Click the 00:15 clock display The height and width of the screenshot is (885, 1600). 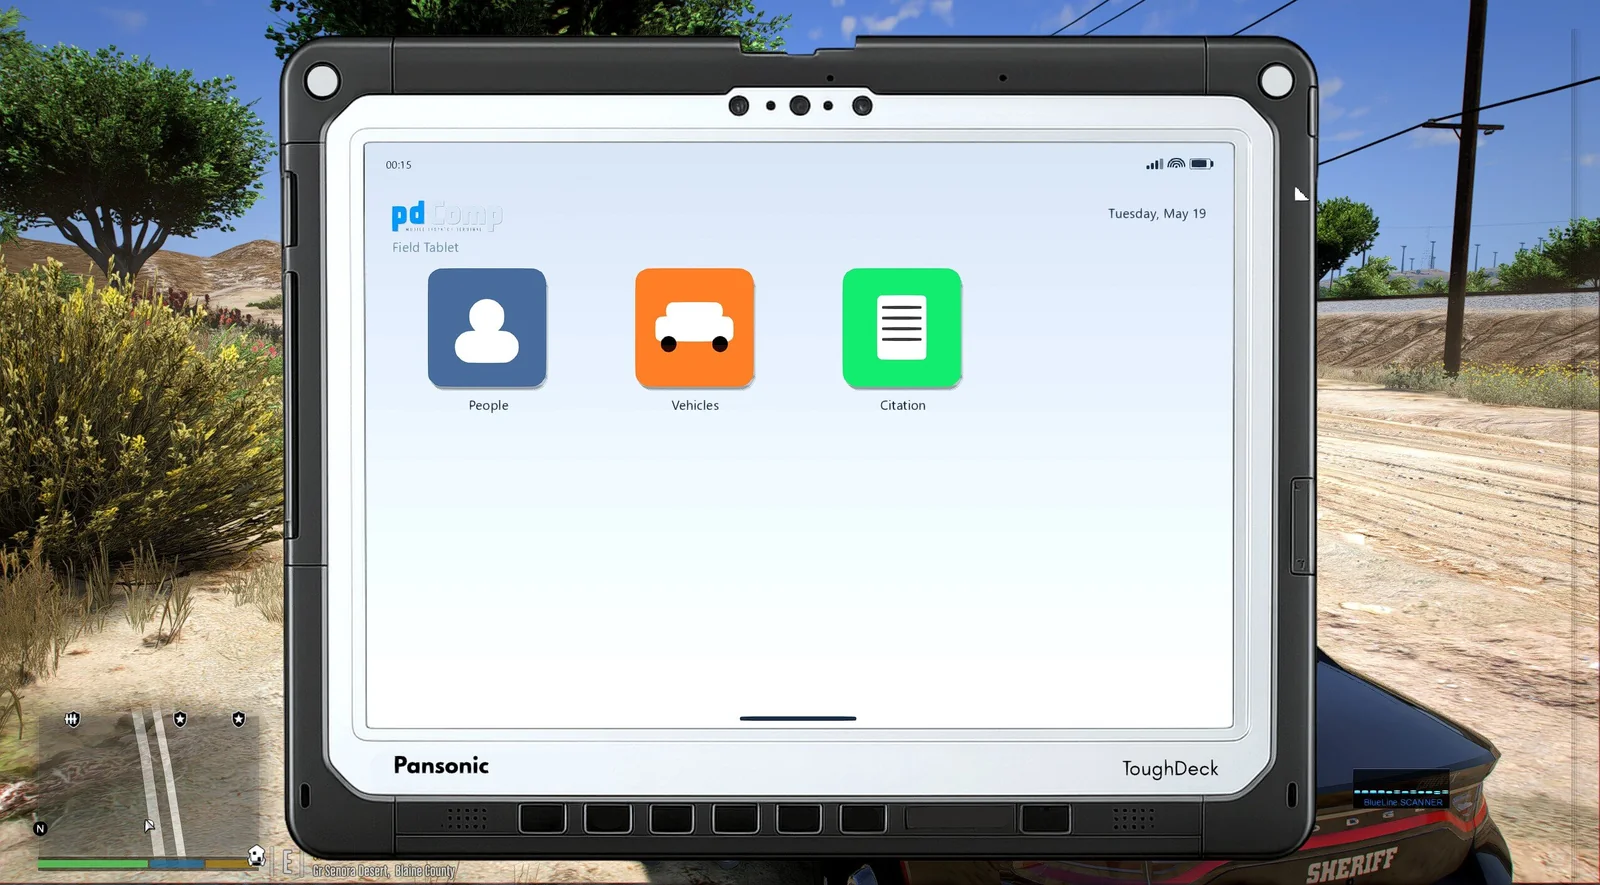[398, 165]
